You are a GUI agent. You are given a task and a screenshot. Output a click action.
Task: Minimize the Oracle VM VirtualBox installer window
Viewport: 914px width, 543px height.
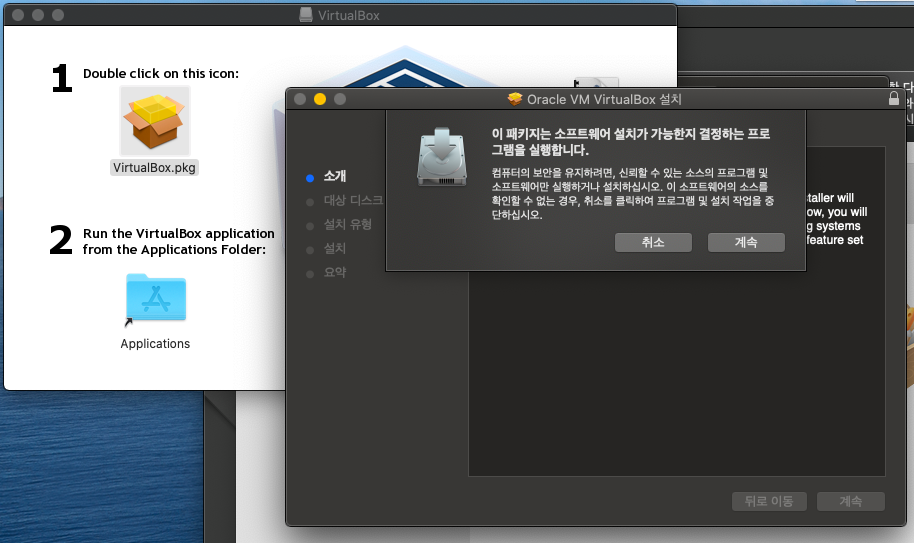point(319,99)
